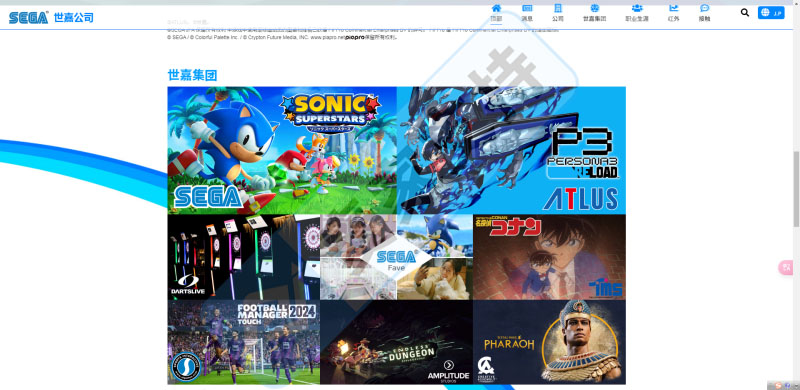Click the Endless Dungeon arrow button
Screen dimensions: 800x390
click(448, 365)
